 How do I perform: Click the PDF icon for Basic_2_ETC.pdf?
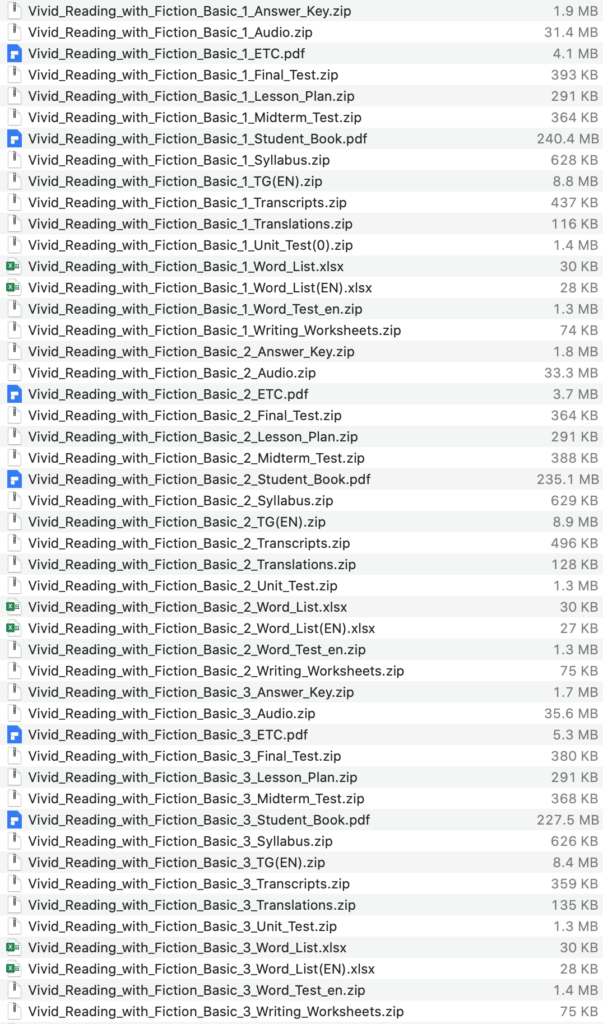pos(14,394)
